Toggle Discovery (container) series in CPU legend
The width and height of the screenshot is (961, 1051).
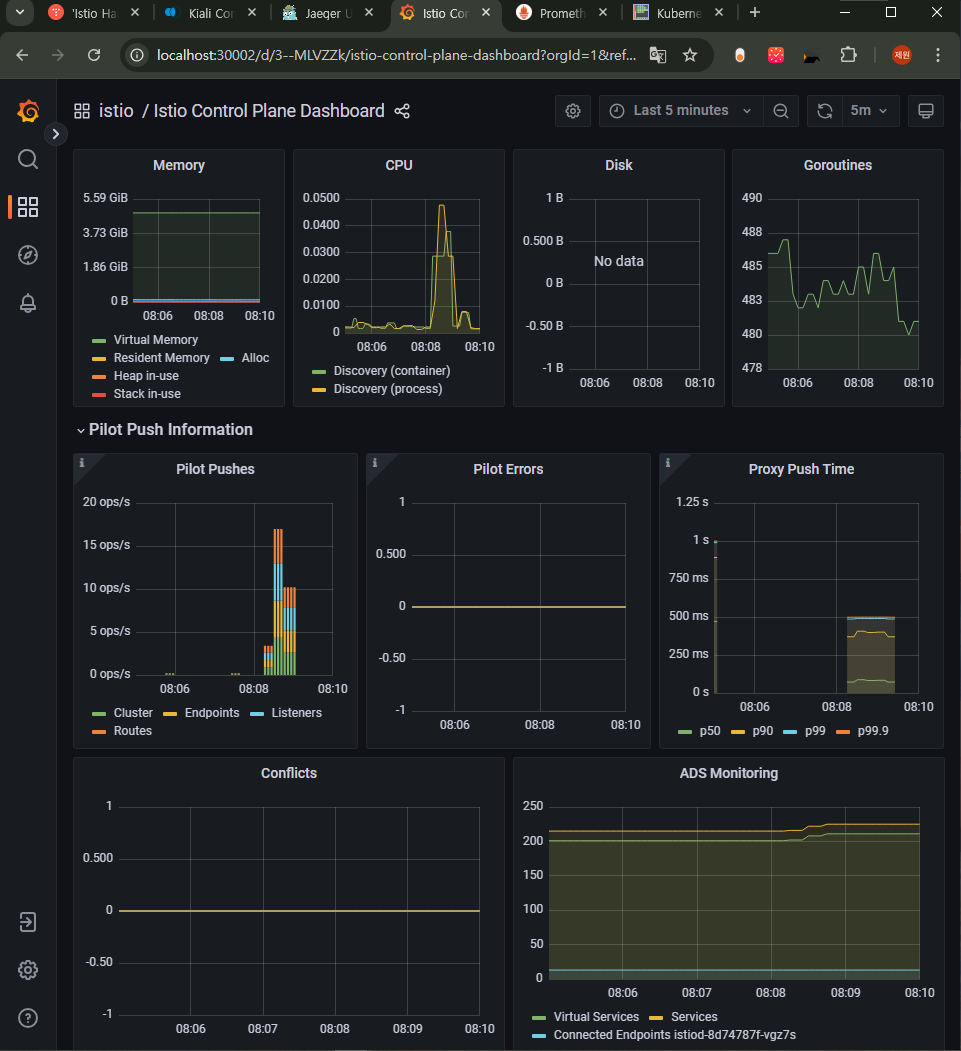click(392, 371)
